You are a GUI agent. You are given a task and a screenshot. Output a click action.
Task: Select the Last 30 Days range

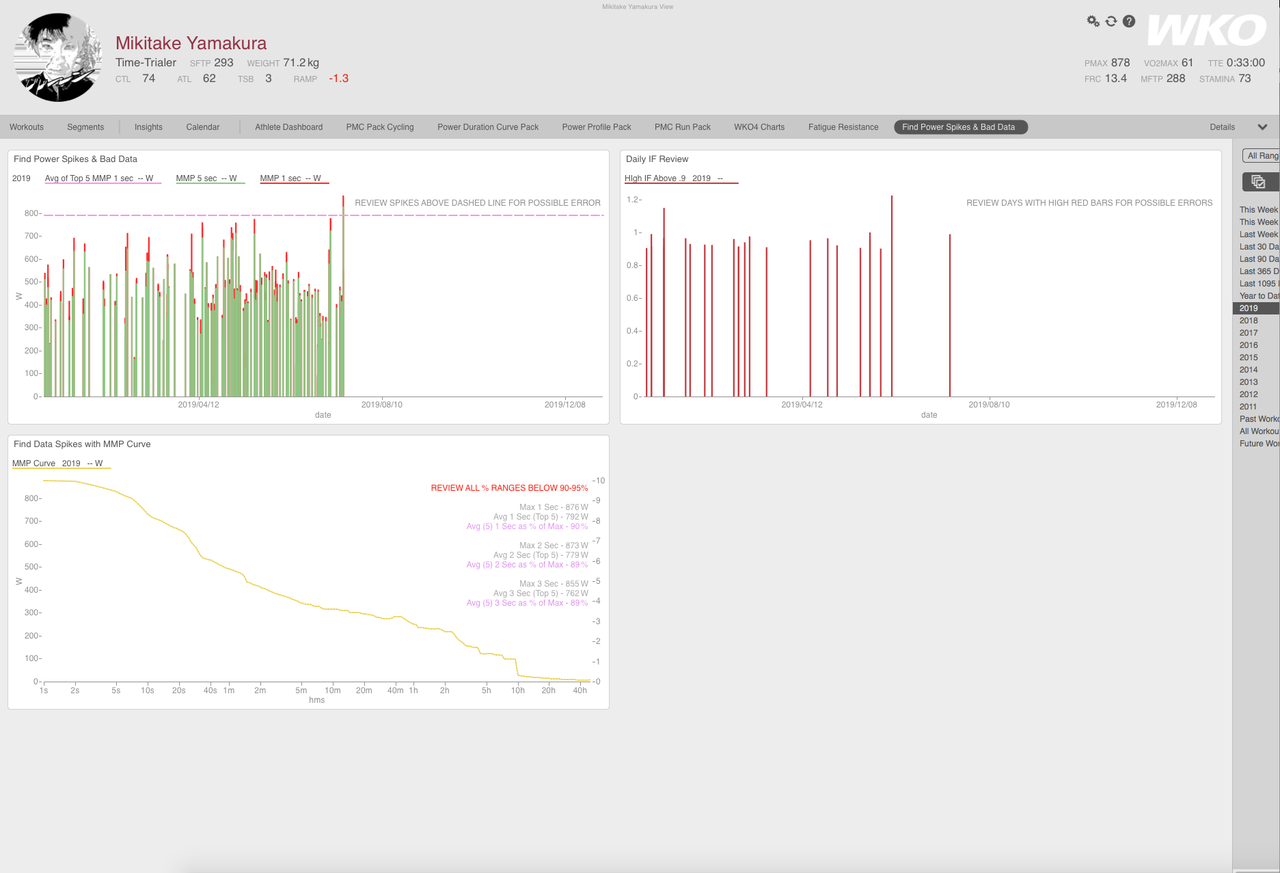tap(1259, 247)
